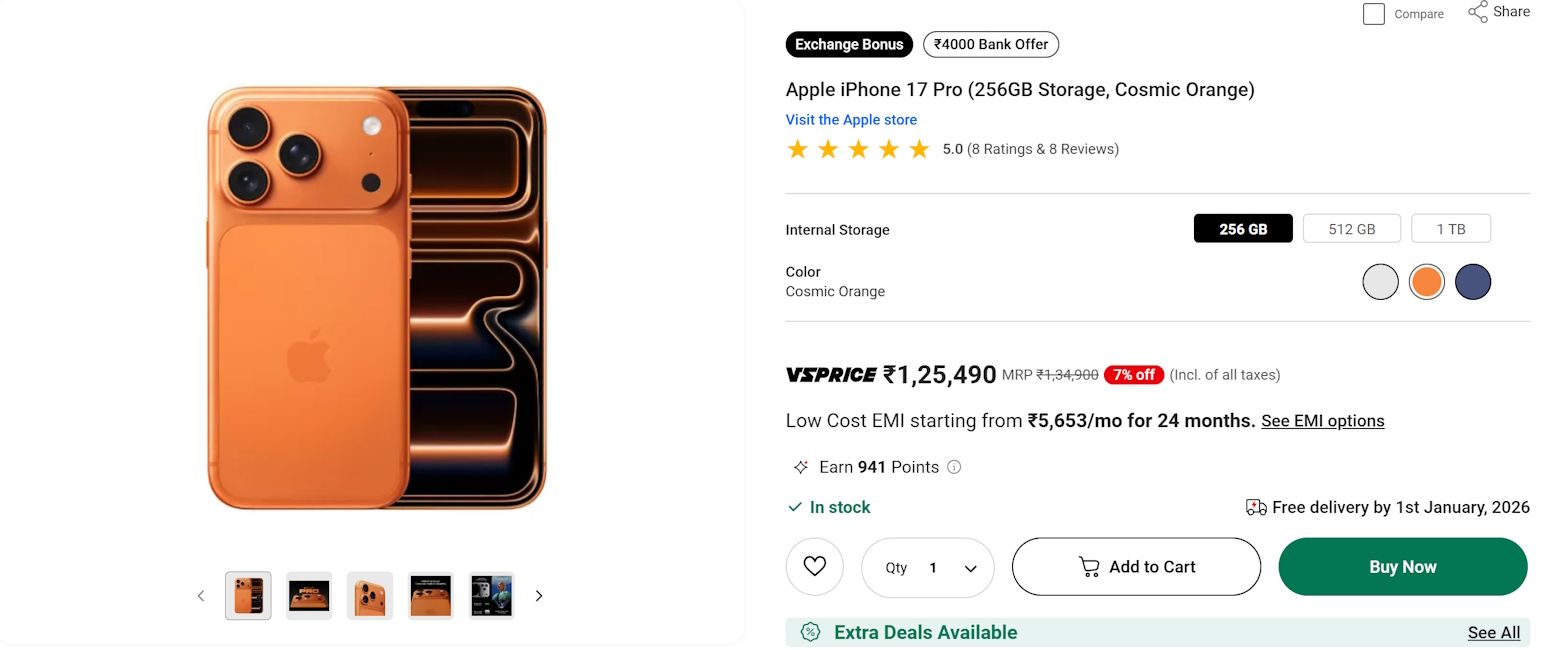
Task: Check the Compare checkbox
Action: tap(1373, 14)
